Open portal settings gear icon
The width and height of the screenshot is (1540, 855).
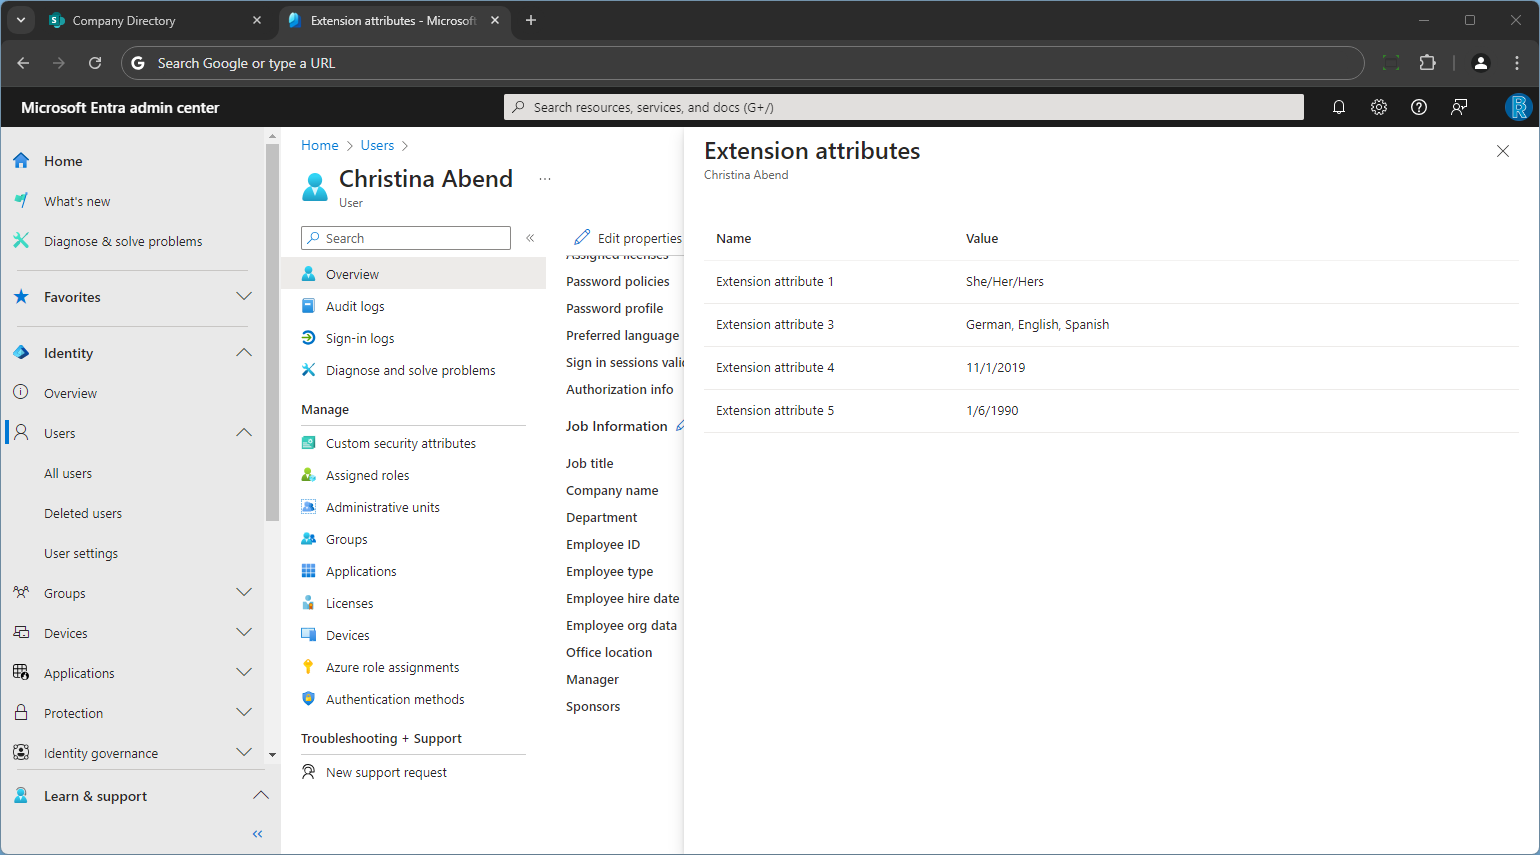click(x=1379, y=107)
